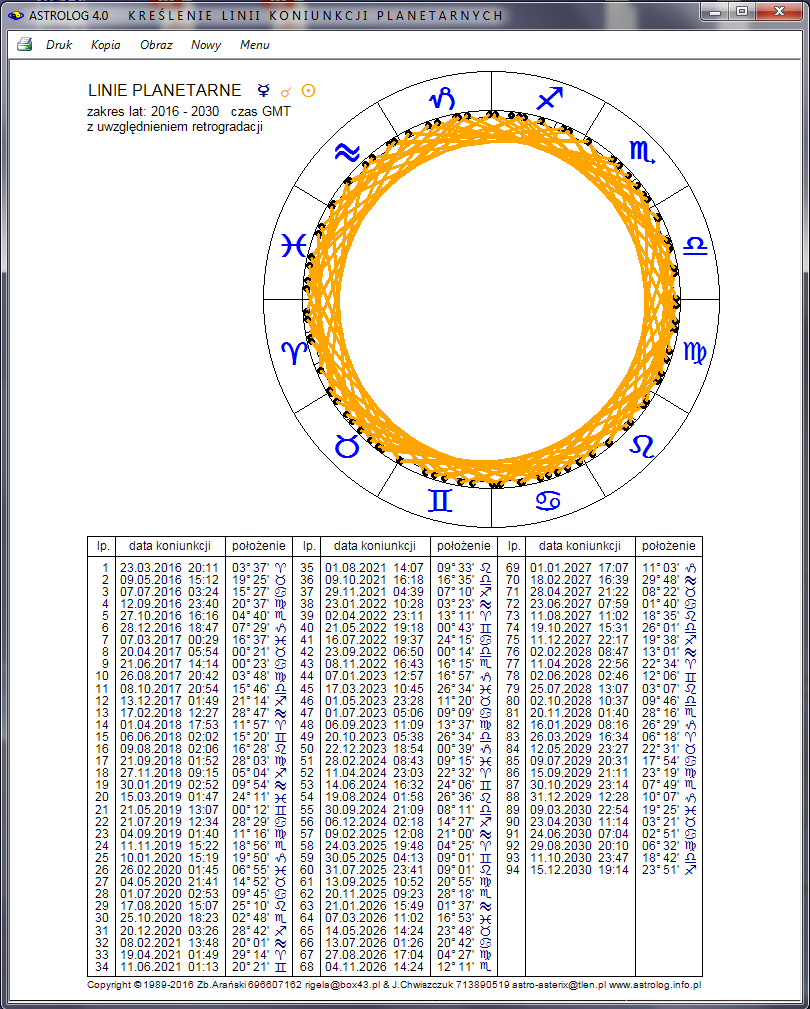Select conjunction date 23.03.2016 20:11
810x1009 pixels.
point(169,568)
